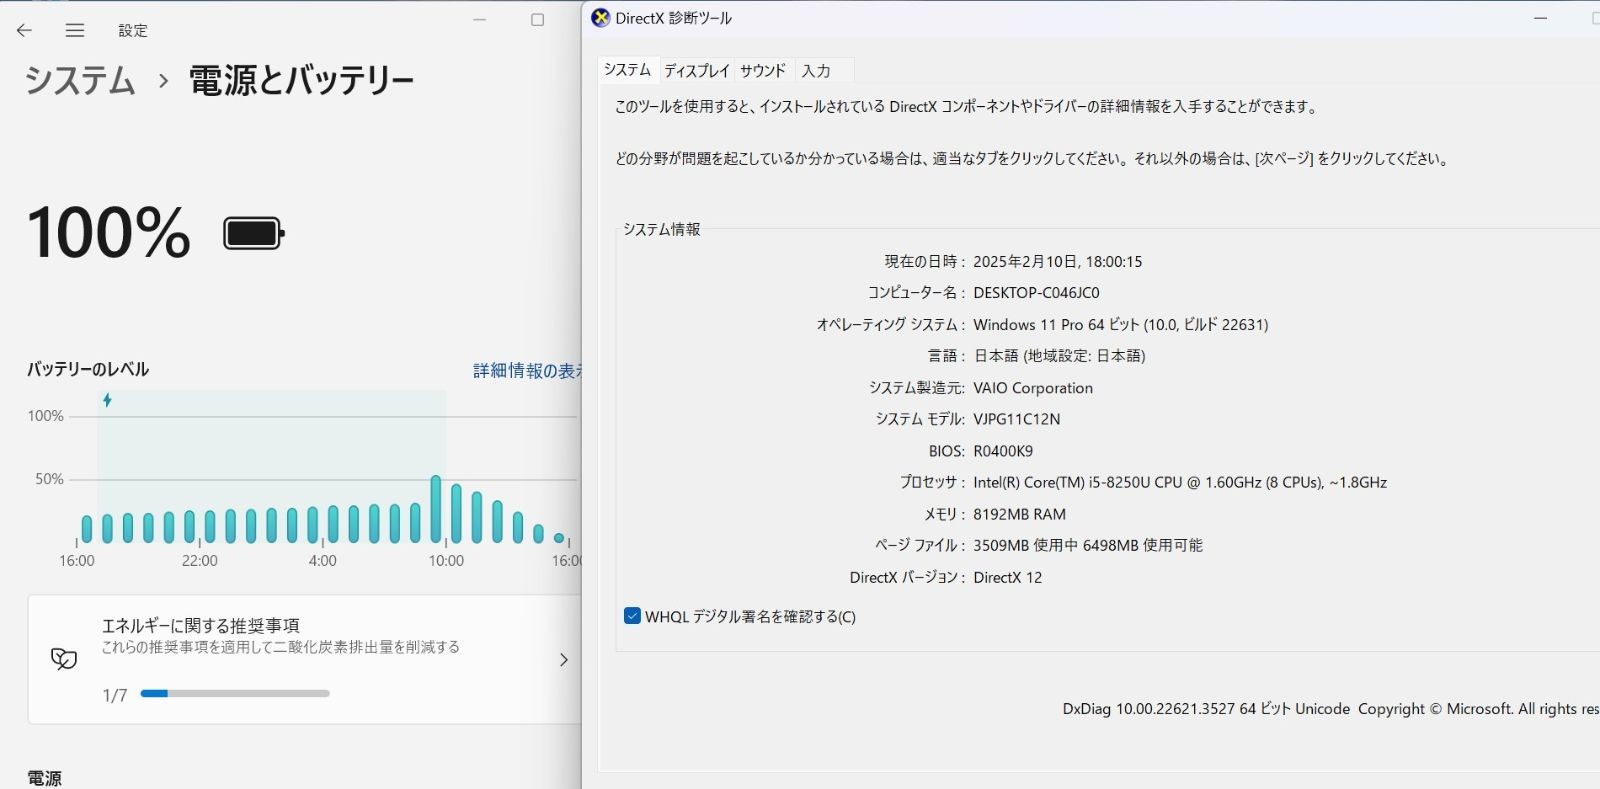
Task: Toggle WHQL digital signature checkbox
Action: pos(632,616)
